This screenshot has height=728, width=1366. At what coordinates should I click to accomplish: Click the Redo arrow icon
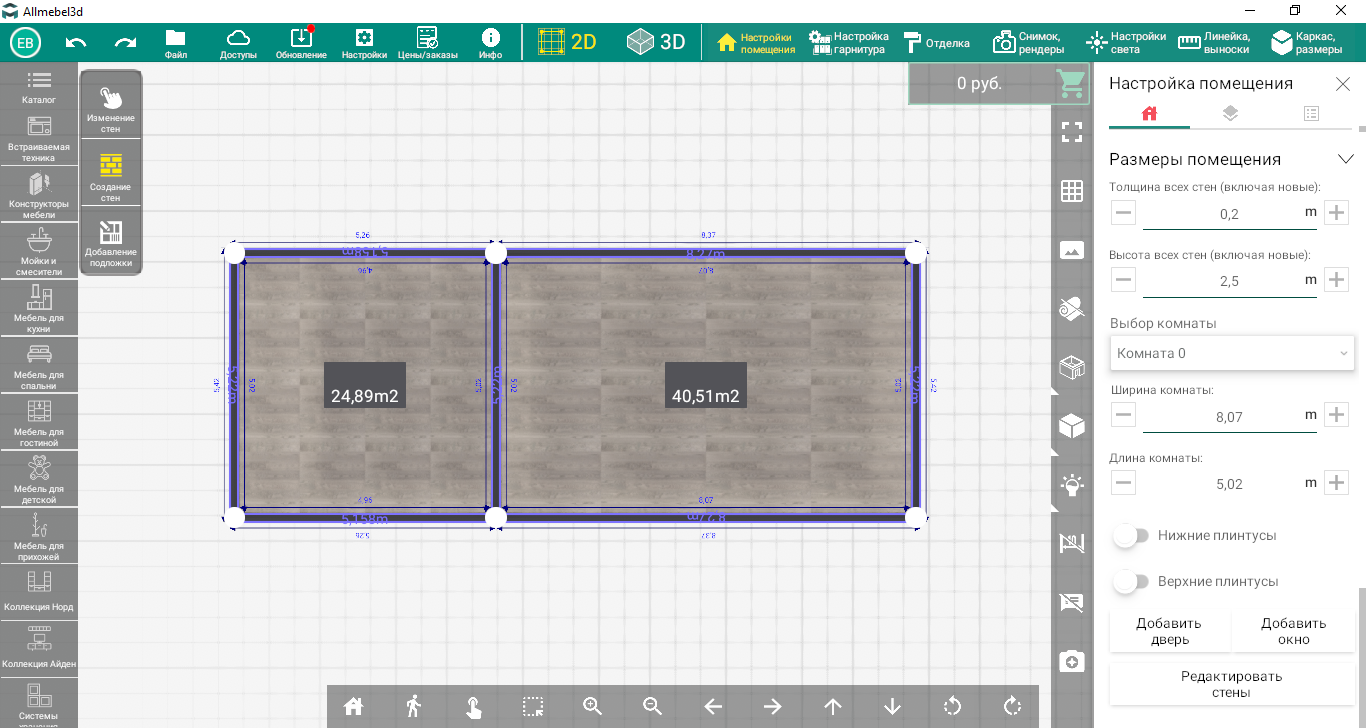point(126,42)
